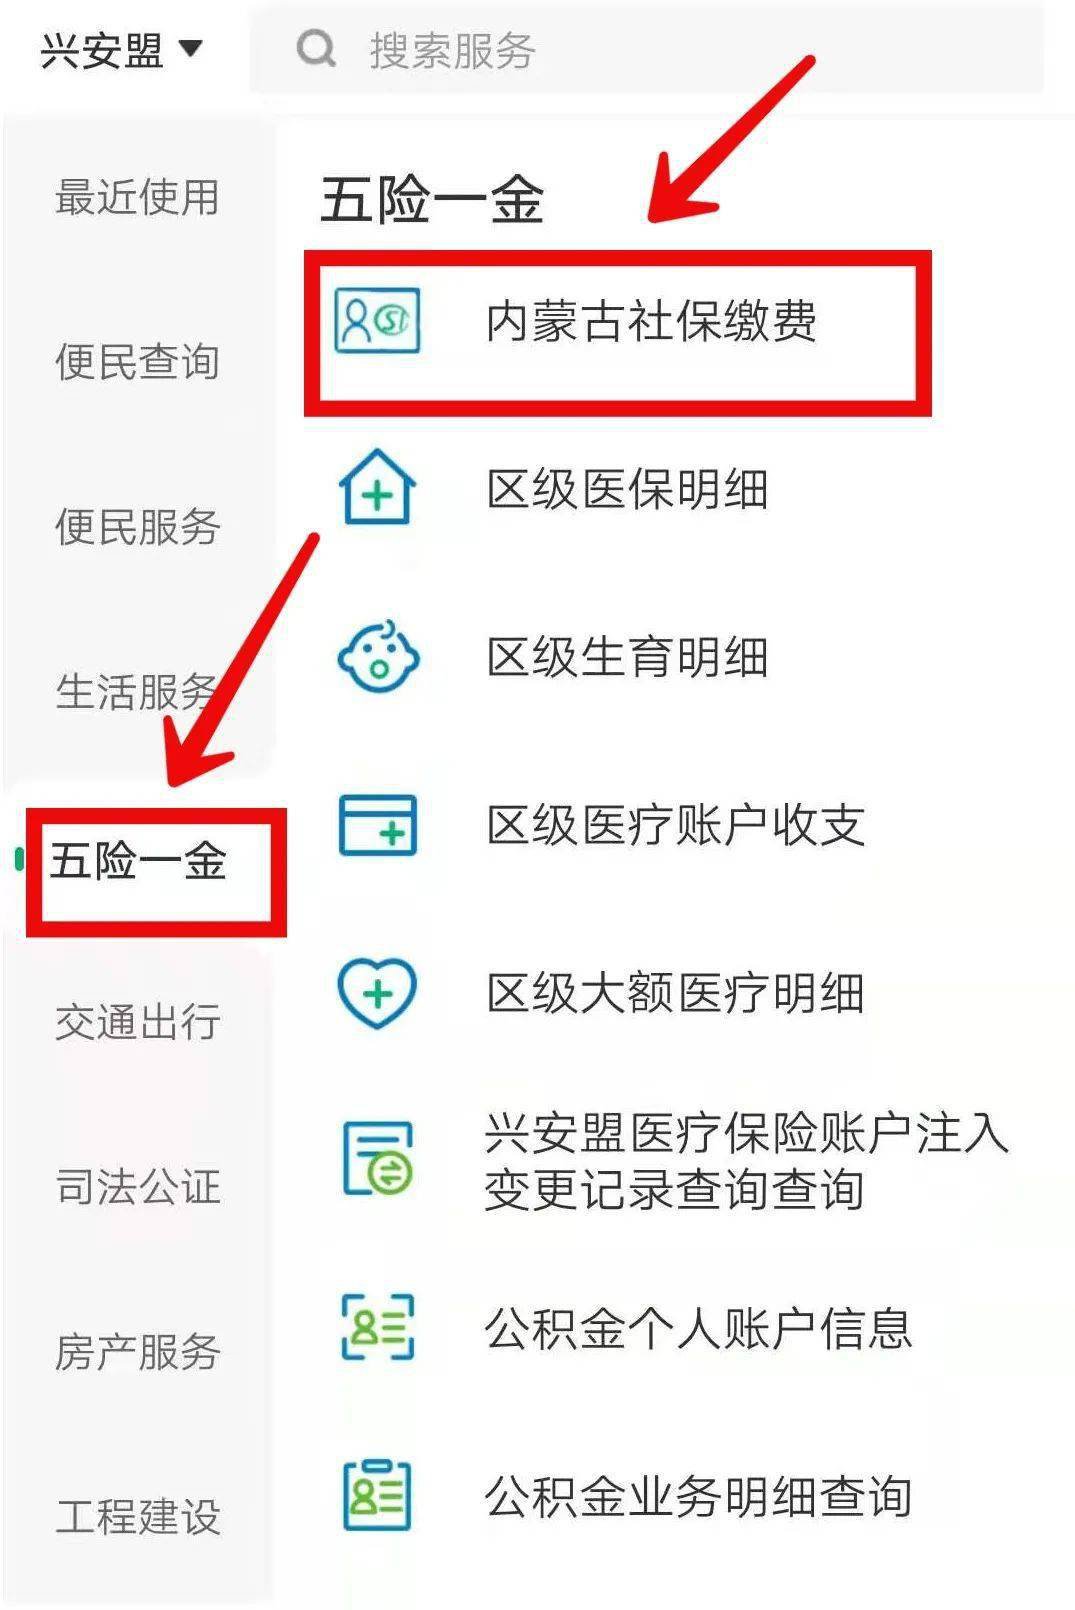Click the 公积金个人账户信息 scan profile icon
This screenshot has width=1075, height=1610.
(377, 1327)
